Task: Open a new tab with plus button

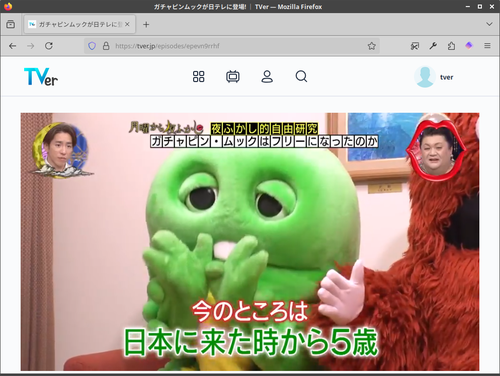Action: 146,24
